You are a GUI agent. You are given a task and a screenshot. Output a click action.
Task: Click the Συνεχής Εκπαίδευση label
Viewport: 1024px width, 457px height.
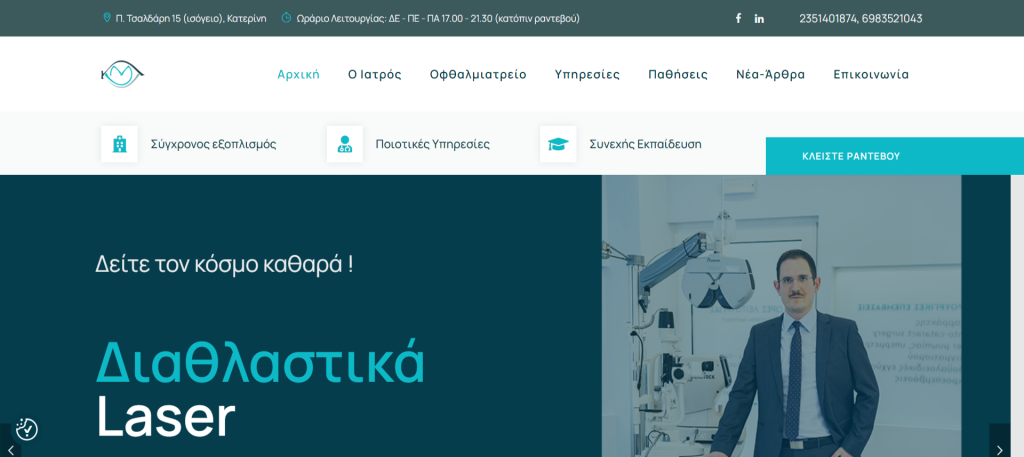point(645,144)
